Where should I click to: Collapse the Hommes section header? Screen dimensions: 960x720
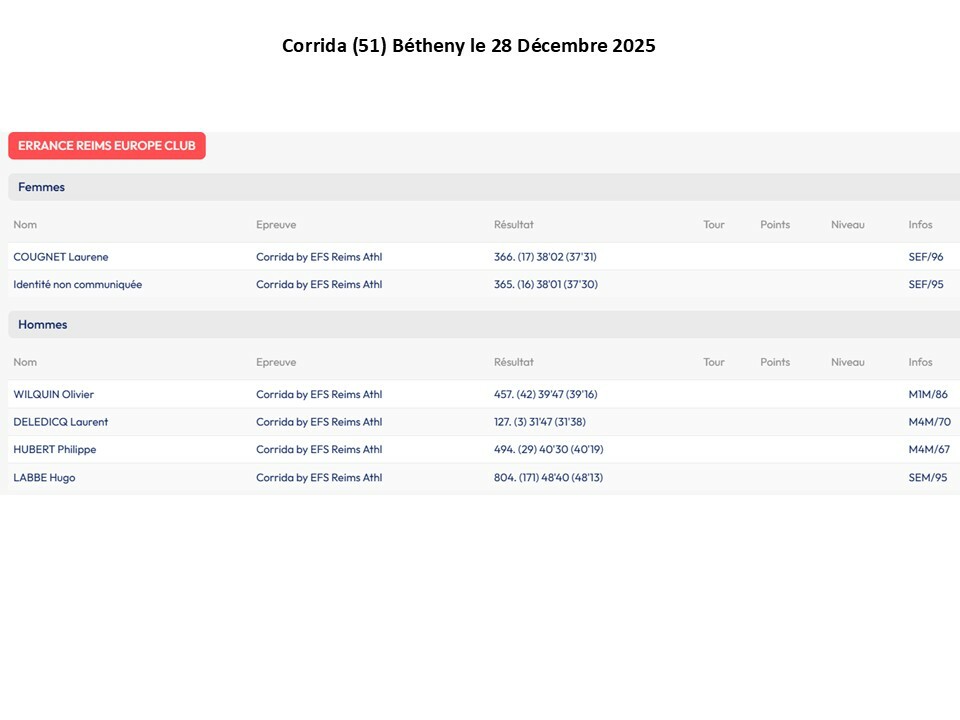pos(43,325)
